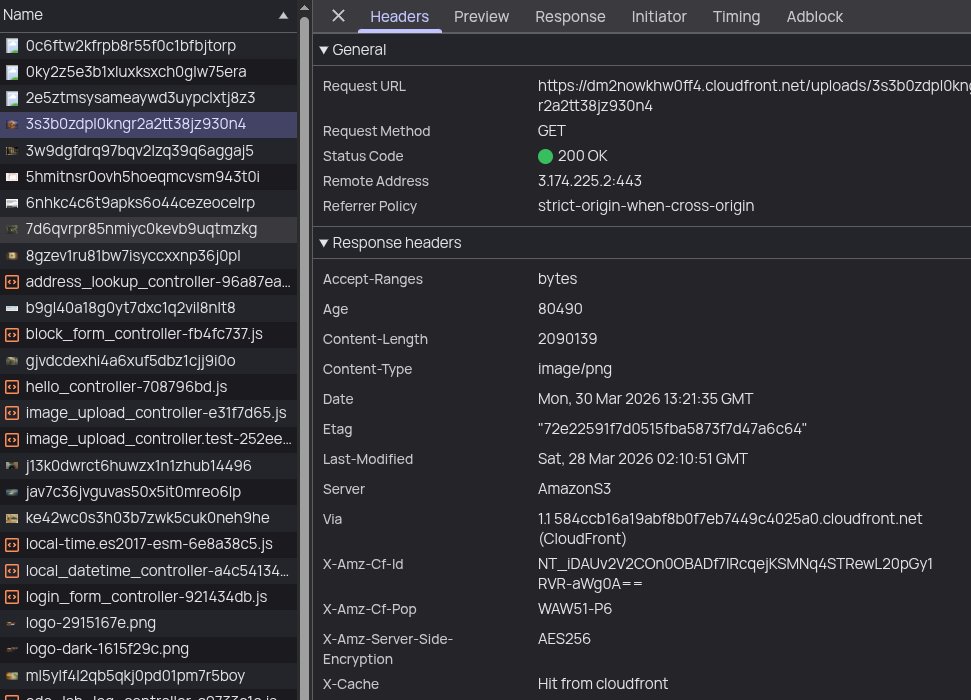Click the Age value 80490

[x=560, y=308]
